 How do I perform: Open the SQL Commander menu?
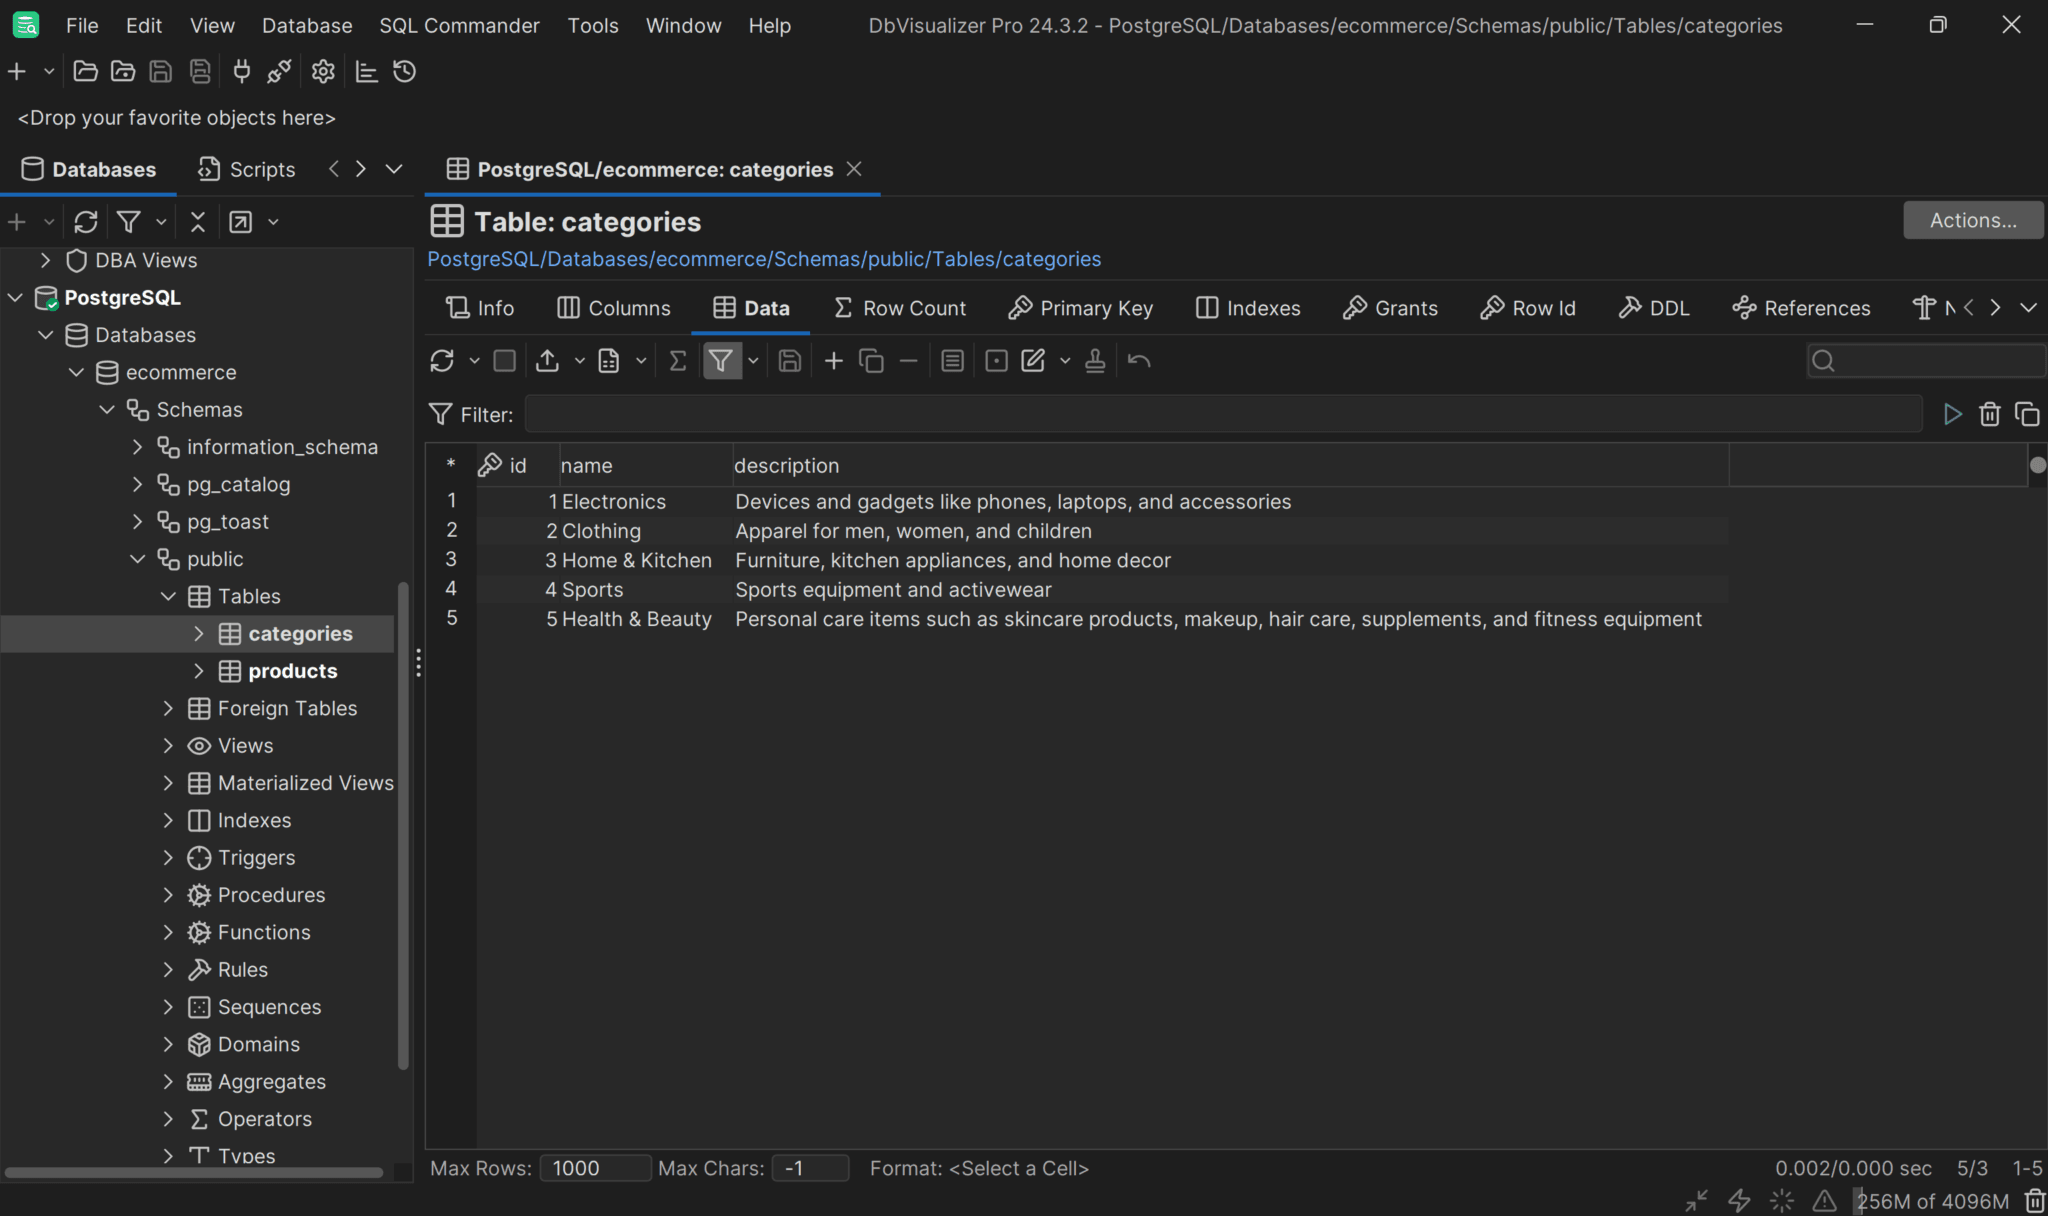click(458, 25)
